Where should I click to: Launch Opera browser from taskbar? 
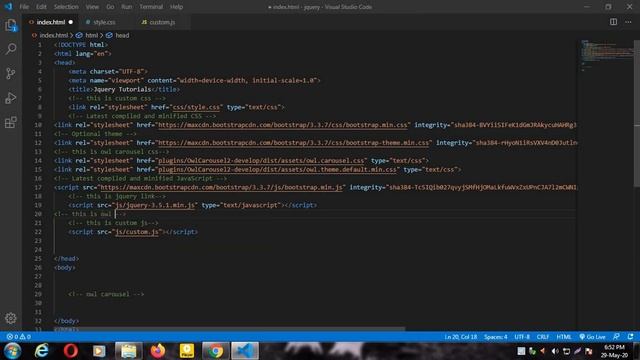click(x=71, y=351)
